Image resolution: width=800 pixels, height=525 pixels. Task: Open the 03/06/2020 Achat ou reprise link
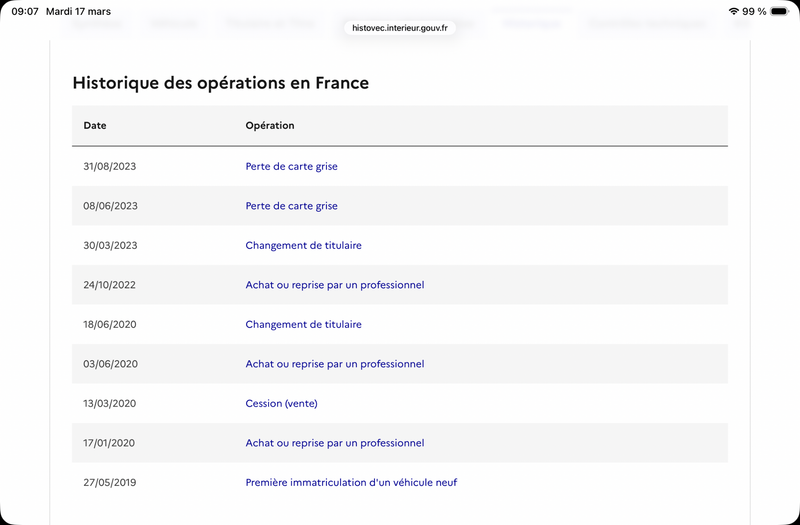[334, 364]
